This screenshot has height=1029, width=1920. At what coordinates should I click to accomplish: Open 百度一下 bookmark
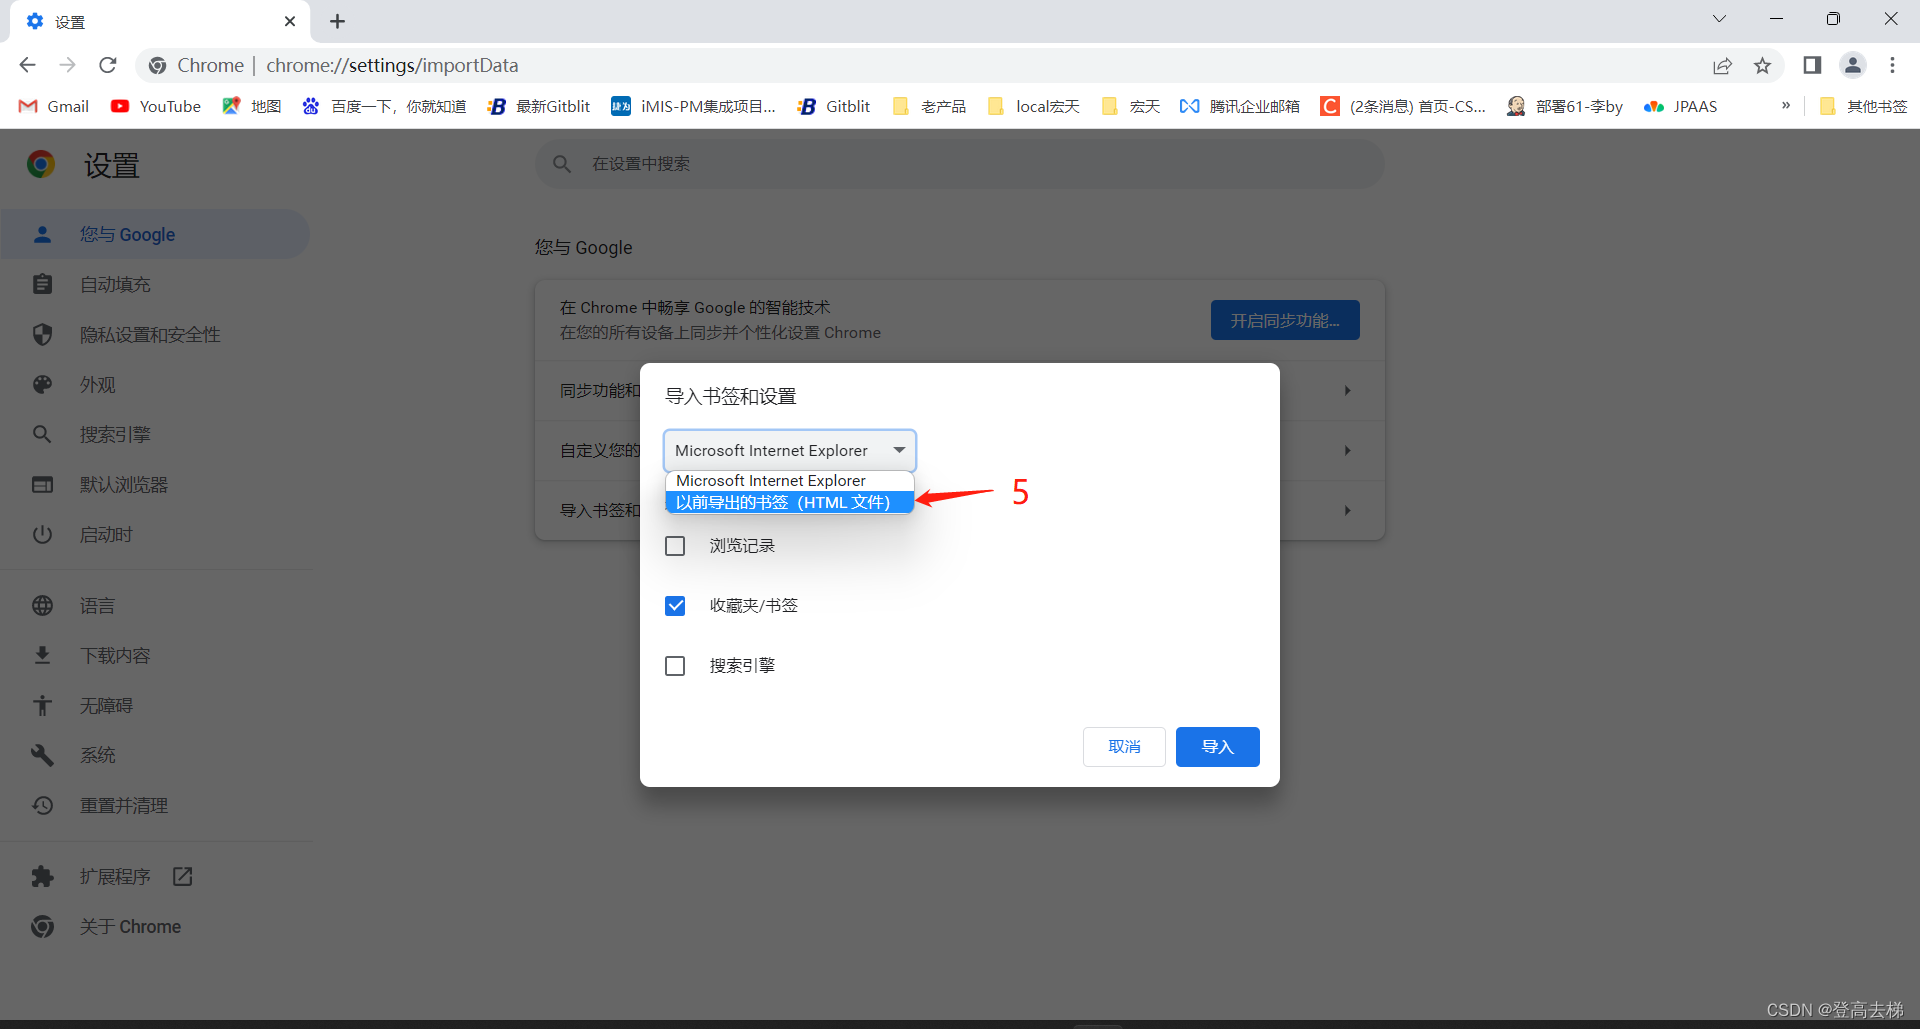click(x=385, y=106)
